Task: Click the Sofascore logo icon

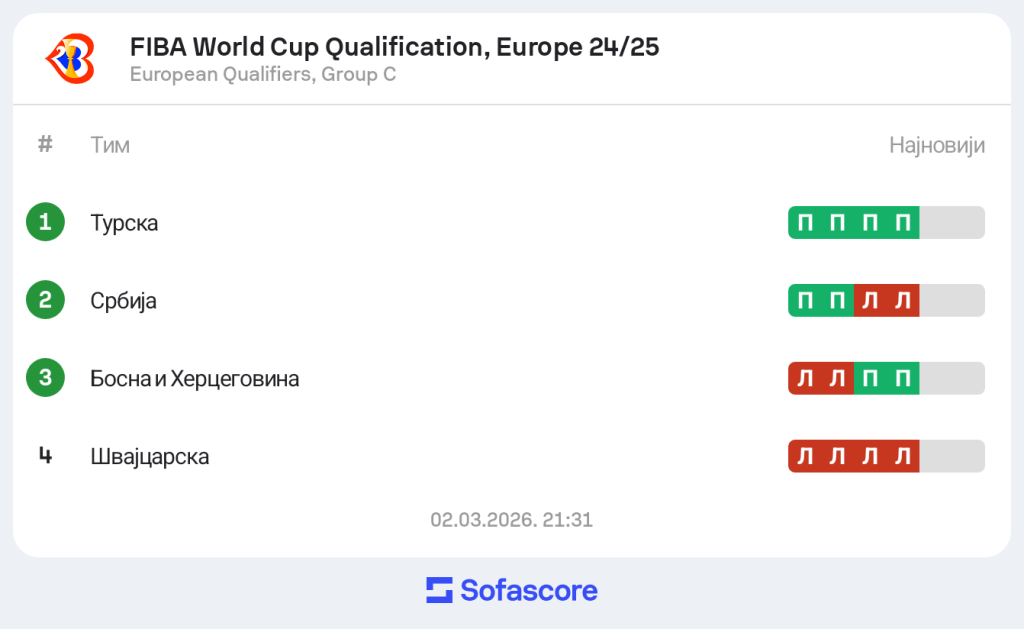Action: pos(440,590)
